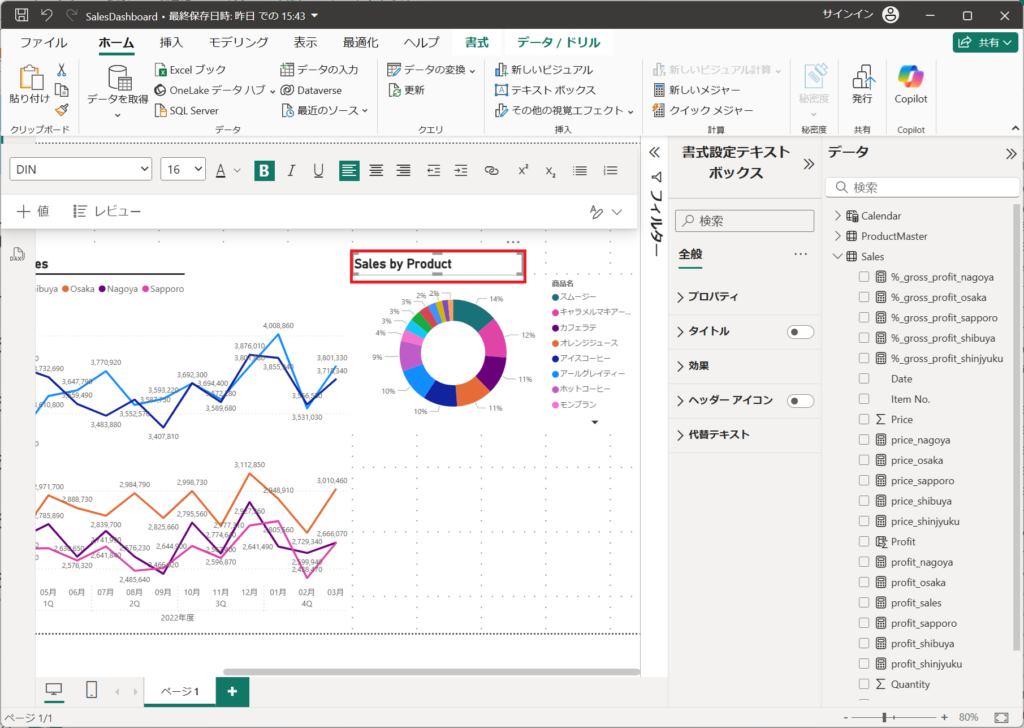Screen dimensions: 1024x728
Task: Open the 挿入 ribbon tab
Action: 171,42
